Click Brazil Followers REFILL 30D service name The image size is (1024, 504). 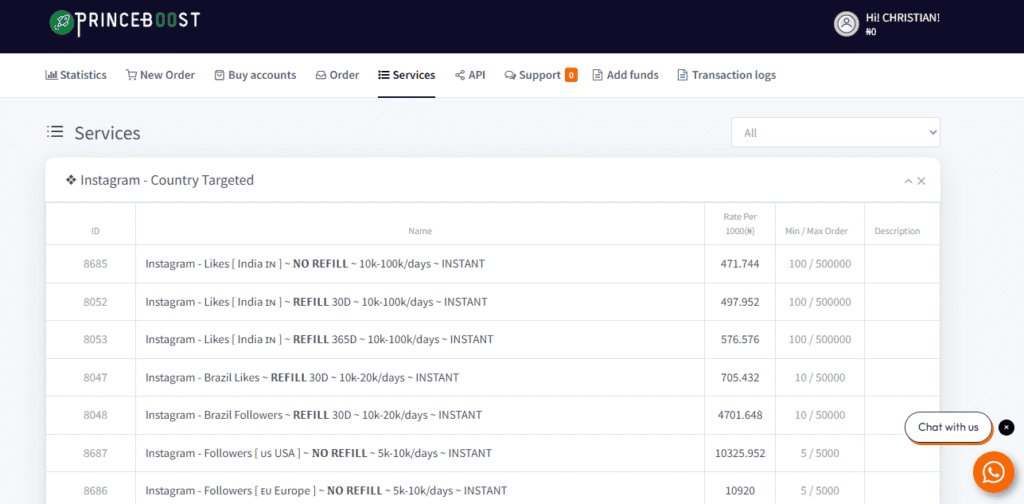(x=313, y=415)
